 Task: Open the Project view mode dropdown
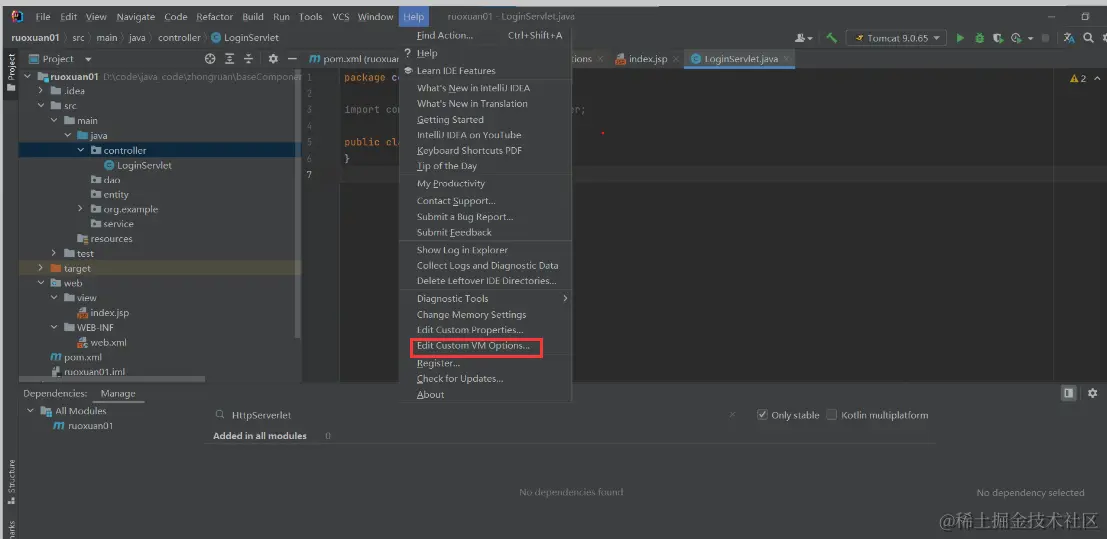(88, 59)
